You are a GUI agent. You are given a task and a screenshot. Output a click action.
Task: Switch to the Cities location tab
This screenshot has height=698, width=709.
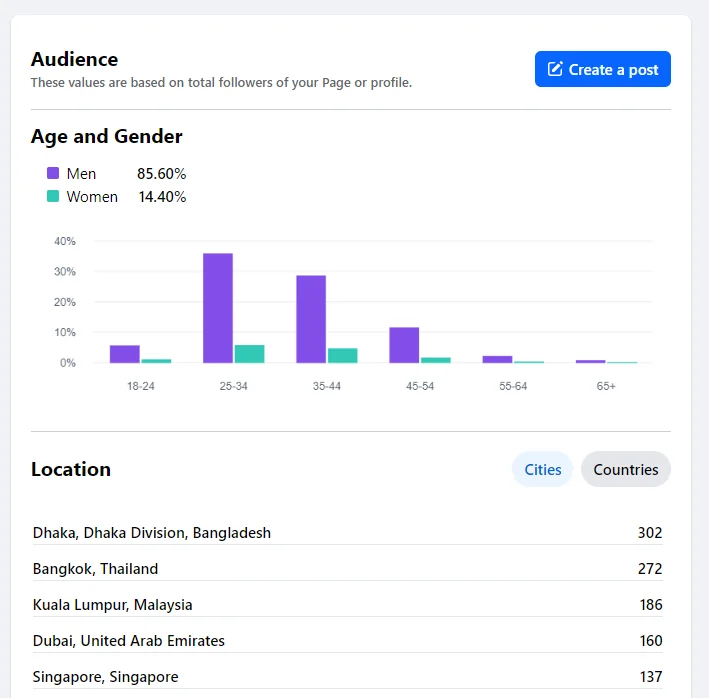coord(543,469)
